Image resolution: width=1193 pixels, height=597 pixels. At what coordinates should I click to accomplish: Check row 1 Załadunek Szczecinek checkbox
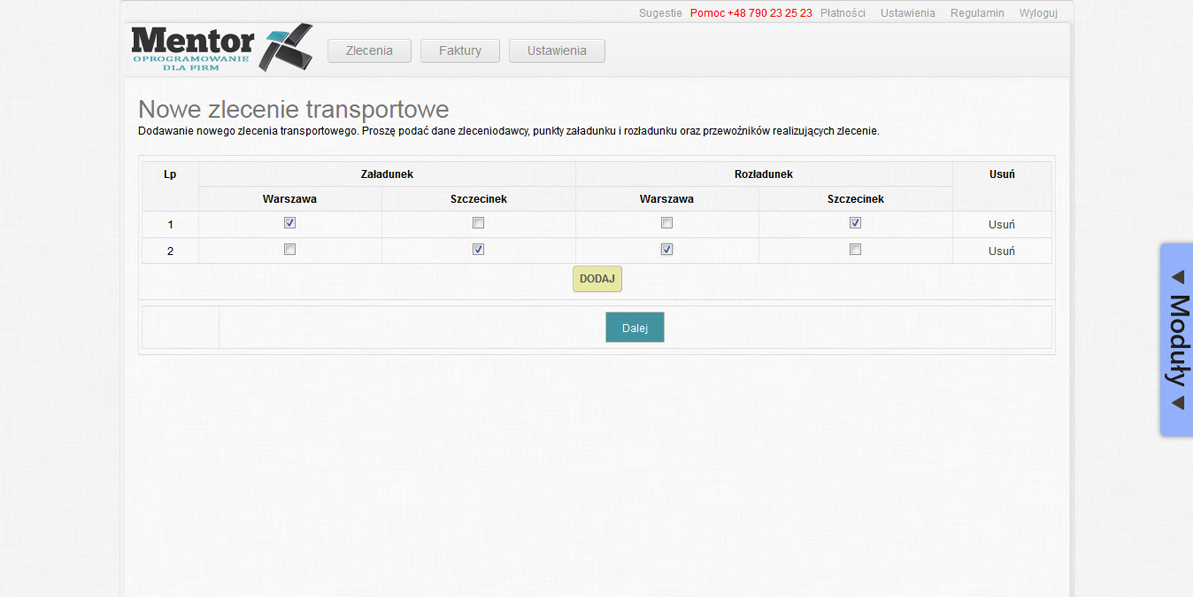478,223
